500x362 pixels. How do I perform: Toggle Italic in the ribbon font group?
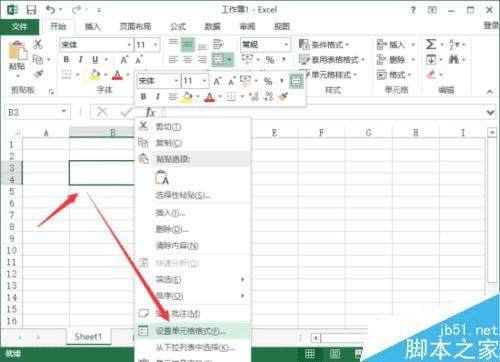click(x=80, y=59)
